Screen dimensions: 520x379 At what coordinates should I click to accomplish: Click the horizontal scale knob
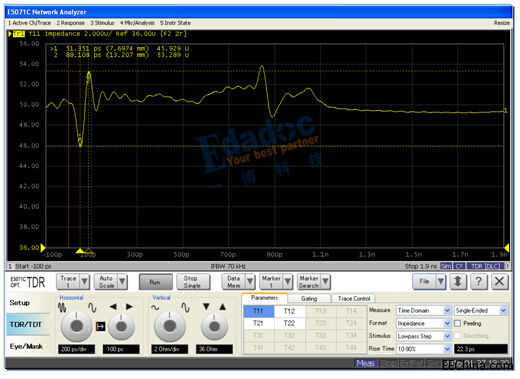(x=76, y=326)
